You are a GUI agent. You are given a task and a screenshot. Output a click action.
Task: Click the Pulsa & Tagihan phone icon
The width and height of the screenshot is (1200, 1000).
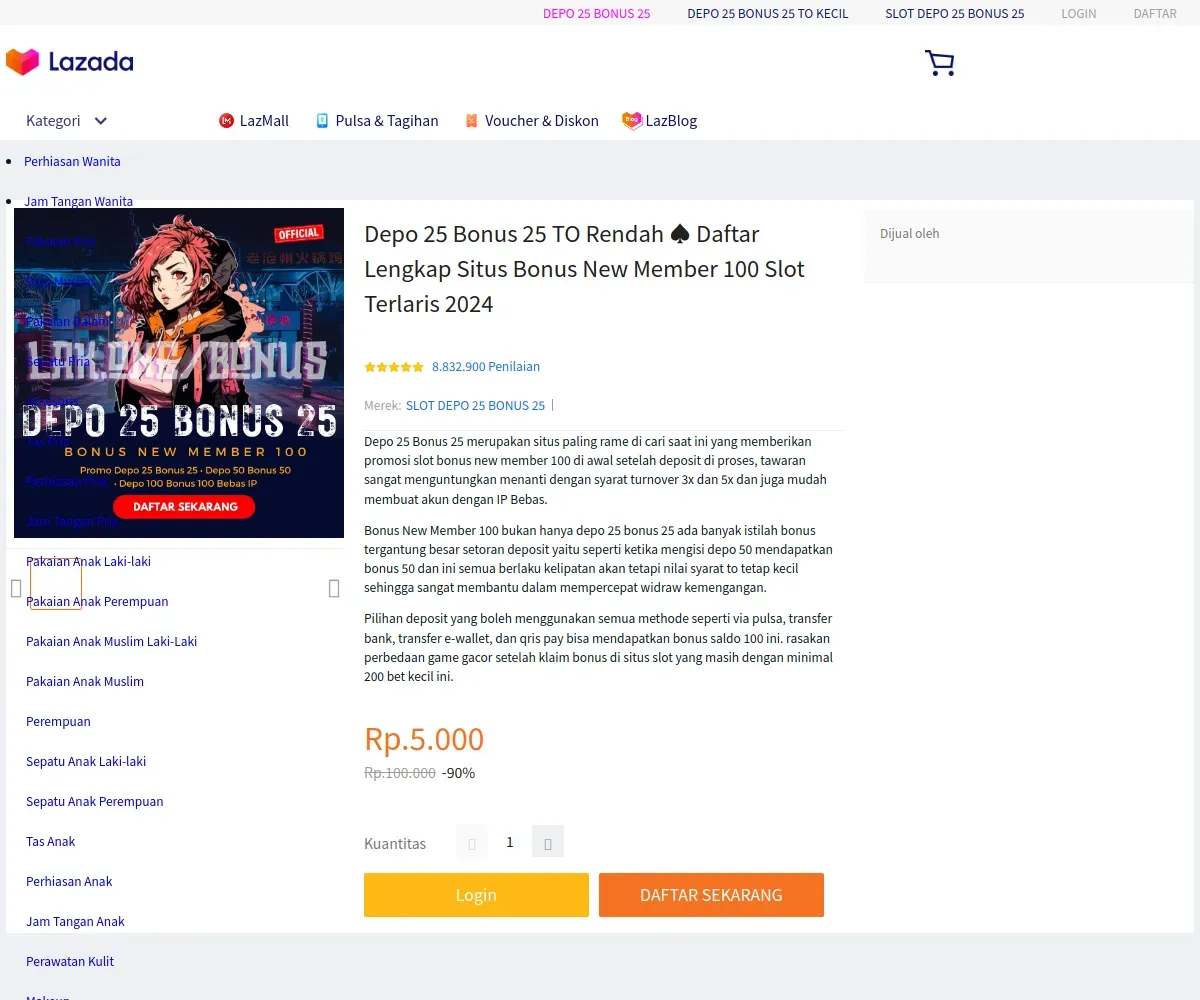(322, 121)
